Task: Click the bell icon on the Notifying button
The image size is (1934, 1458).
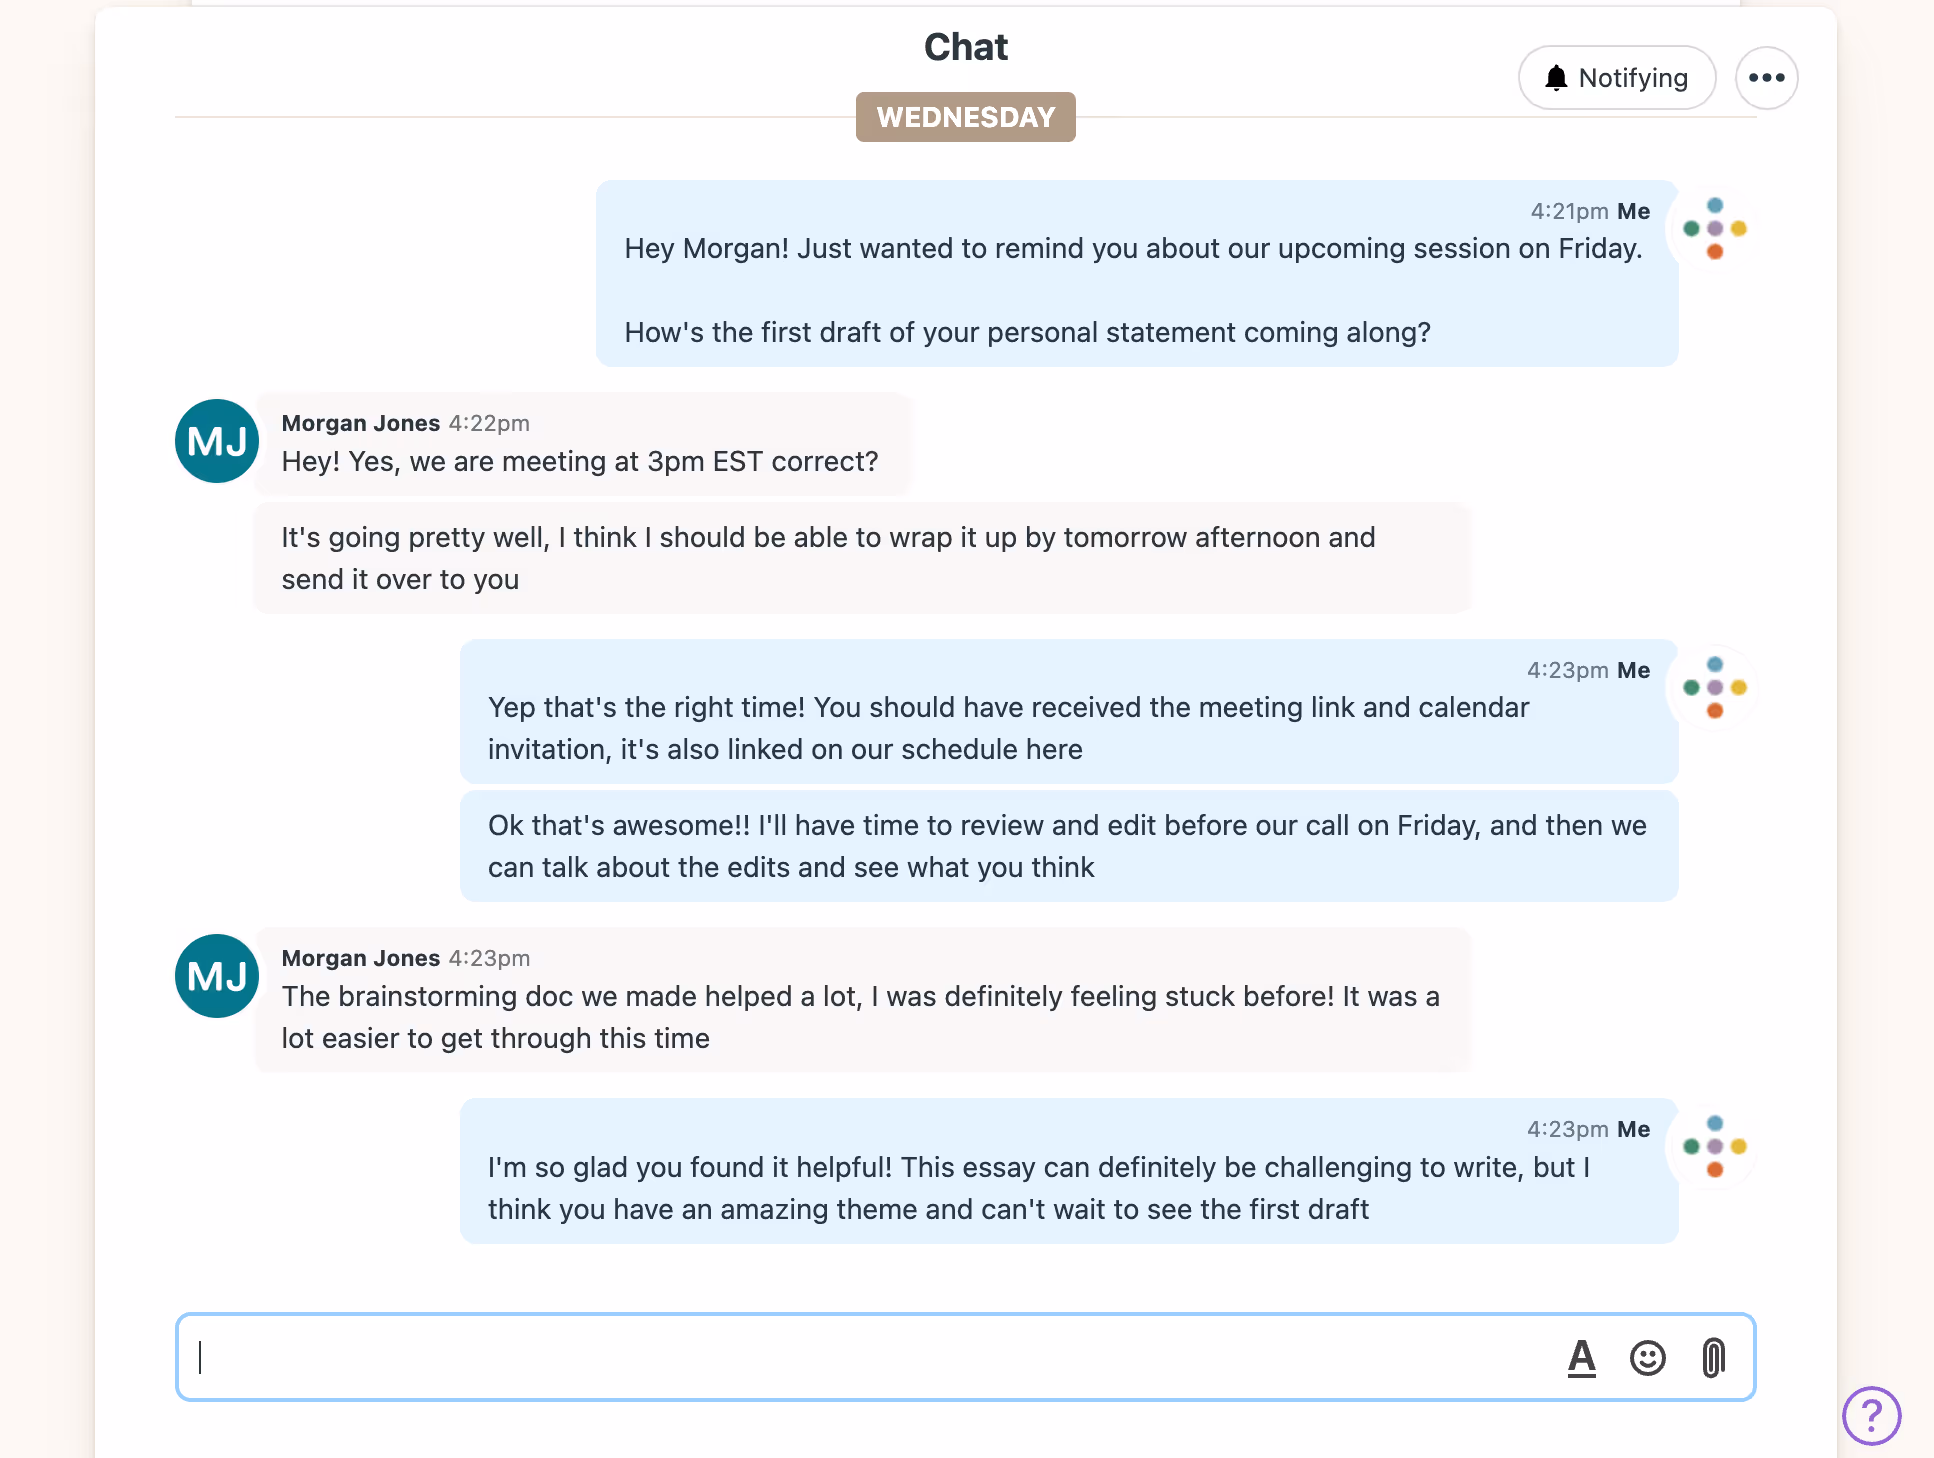Action: (1557, 77)
